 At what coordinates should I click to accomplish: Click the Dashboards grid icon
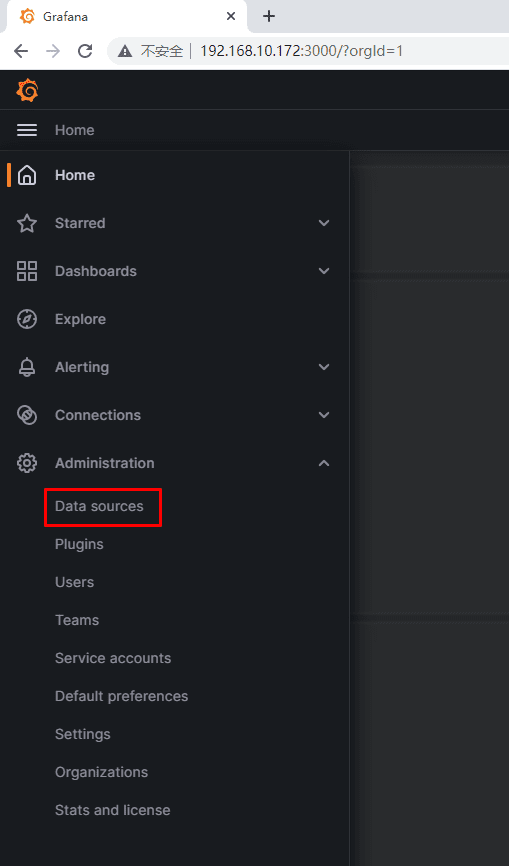tap(26, 271)
